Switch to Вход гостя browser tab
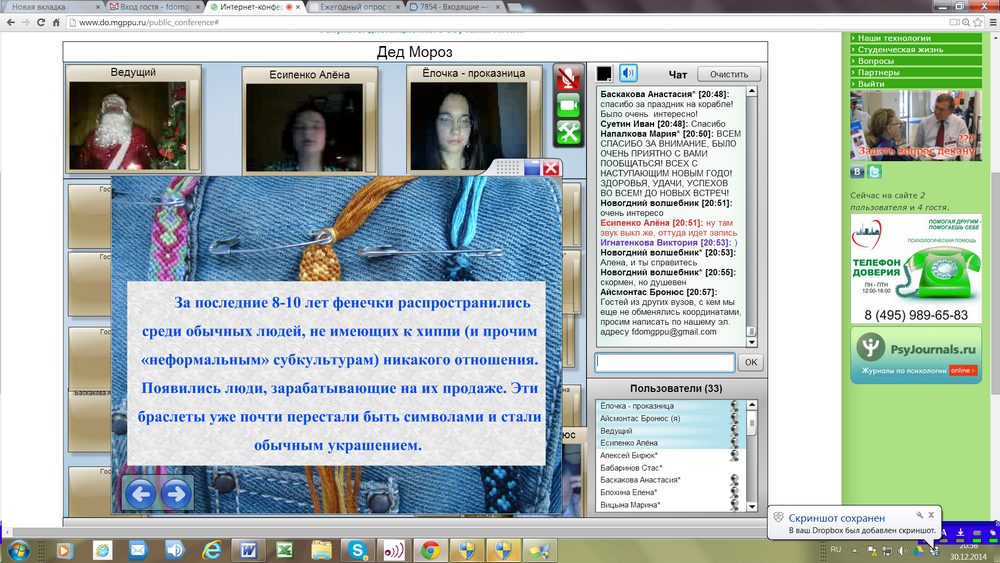Screen dimensions: 1000x563 [x=153, y=6]
